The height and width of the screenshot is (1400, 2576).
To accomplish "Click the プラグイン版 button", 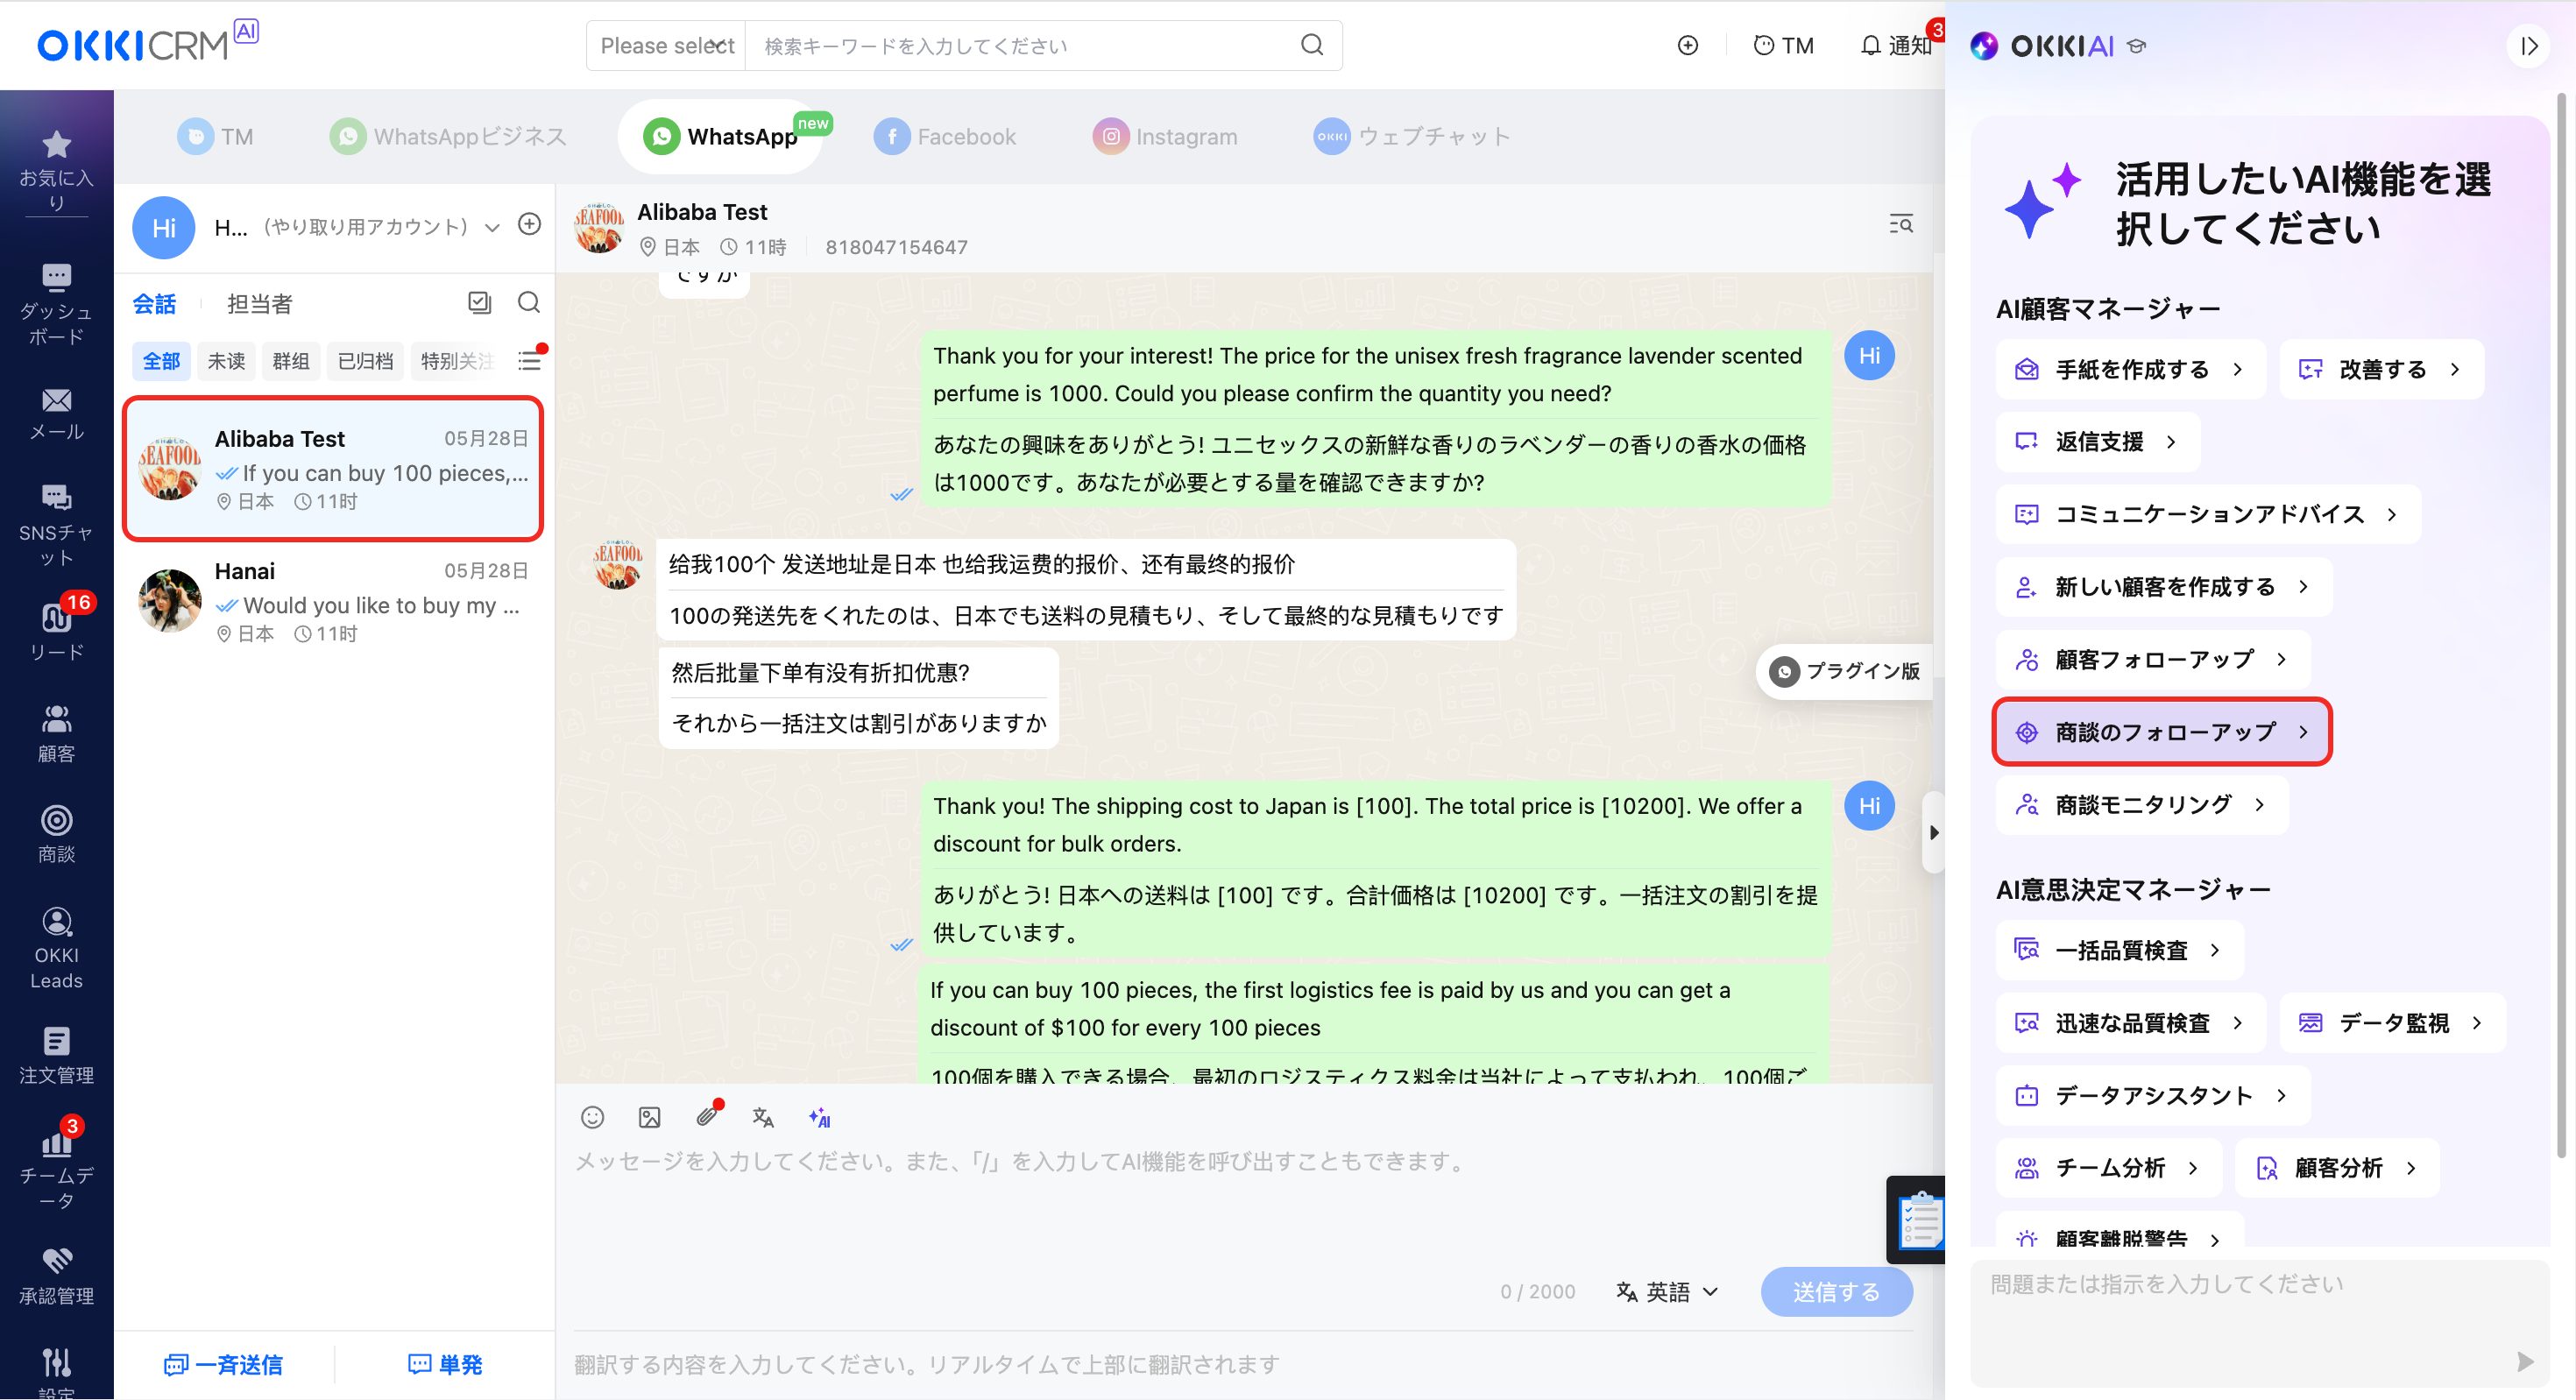I will point(1846,671).
